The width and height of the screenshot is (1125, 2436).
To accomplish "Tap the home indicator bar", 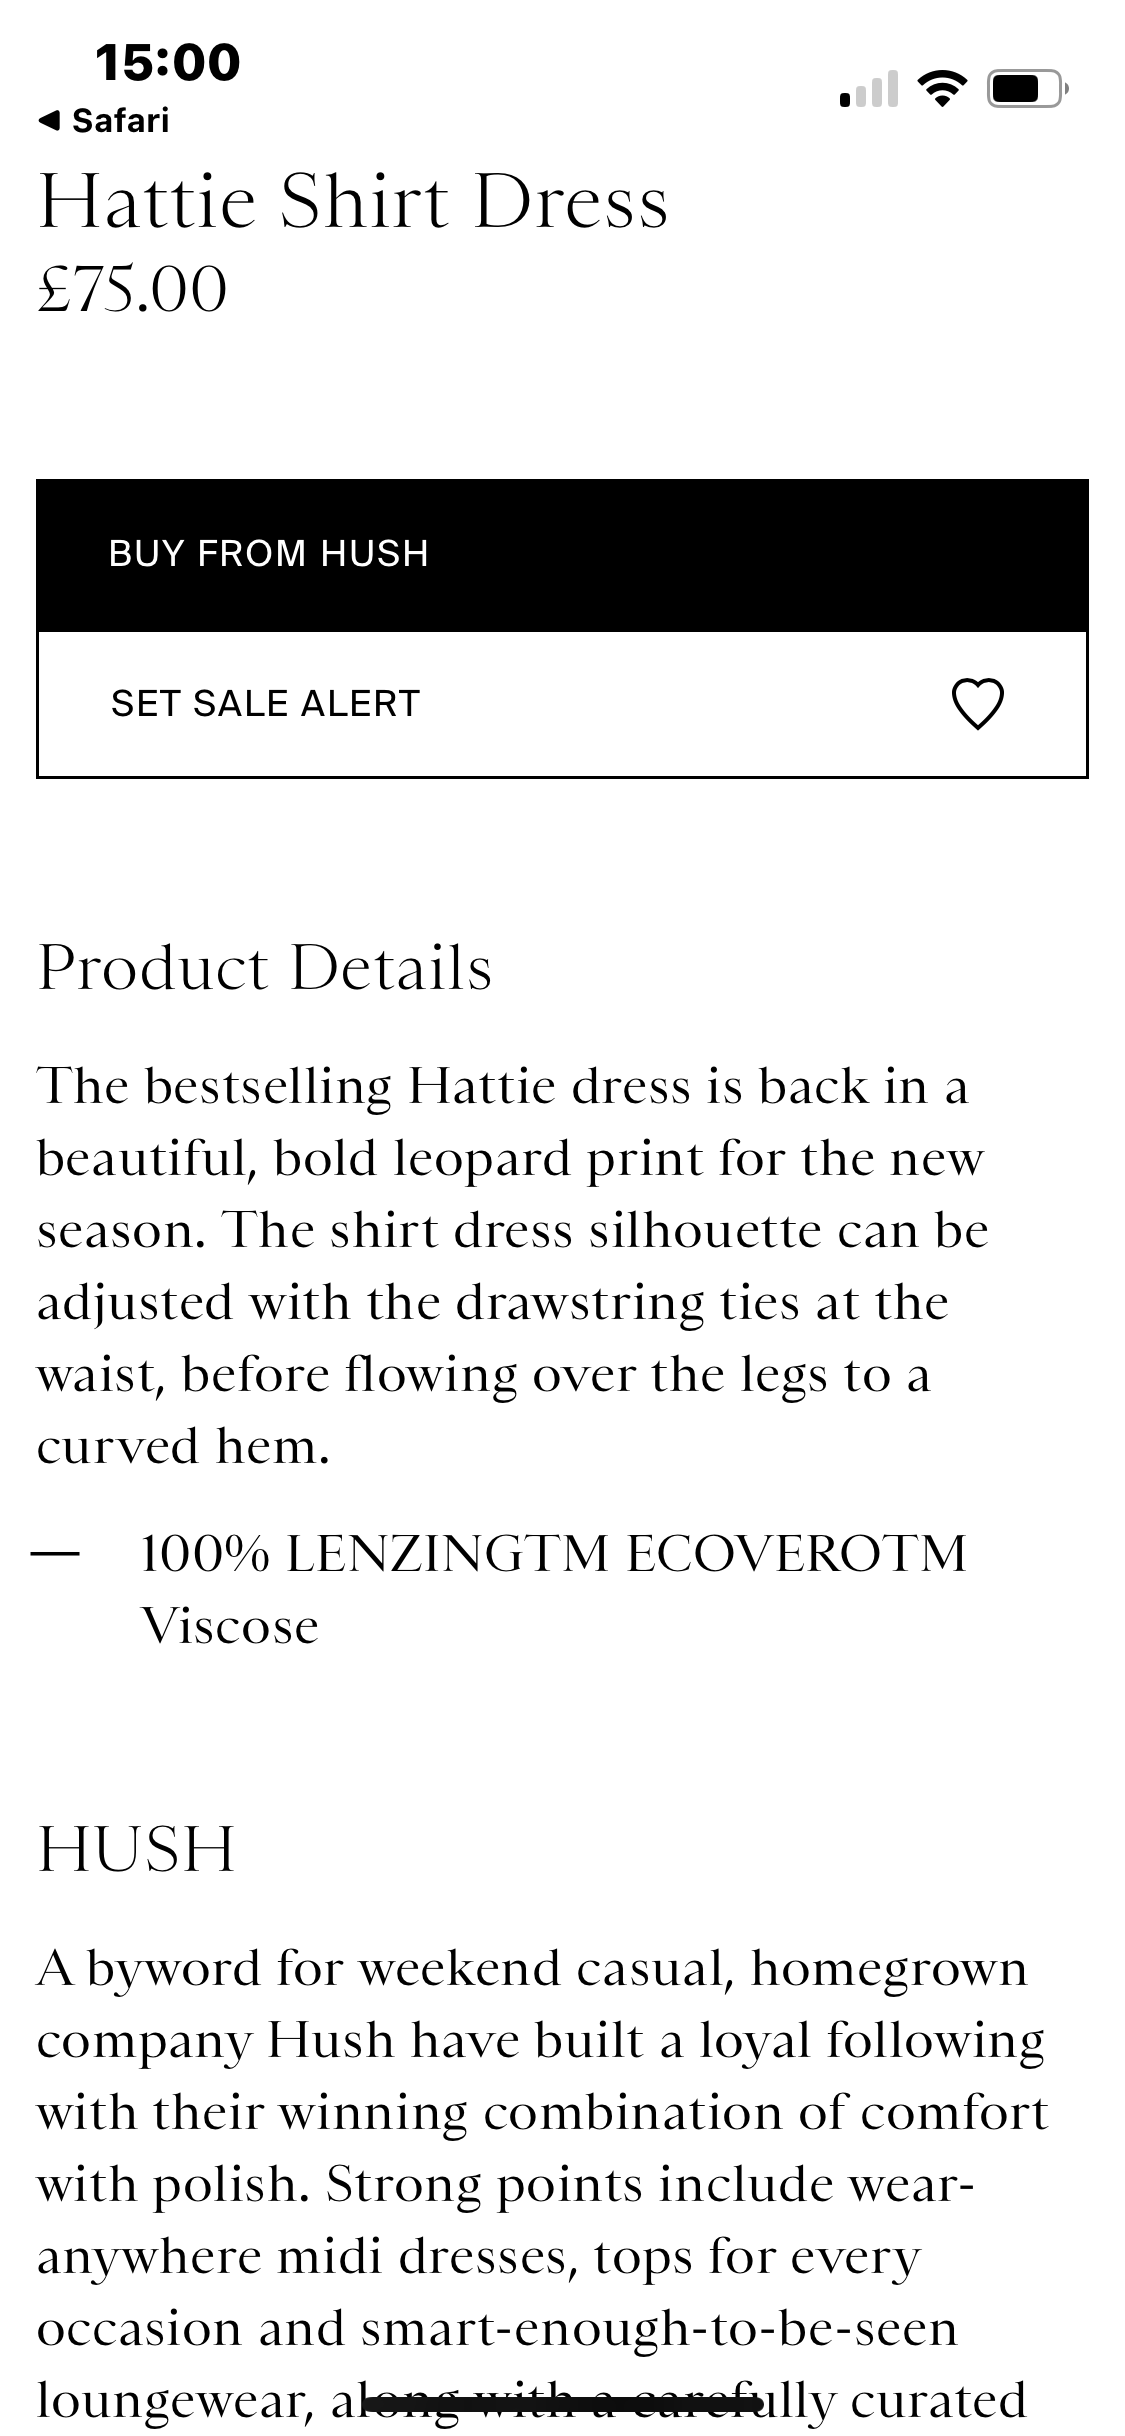I will point(563,2404).
